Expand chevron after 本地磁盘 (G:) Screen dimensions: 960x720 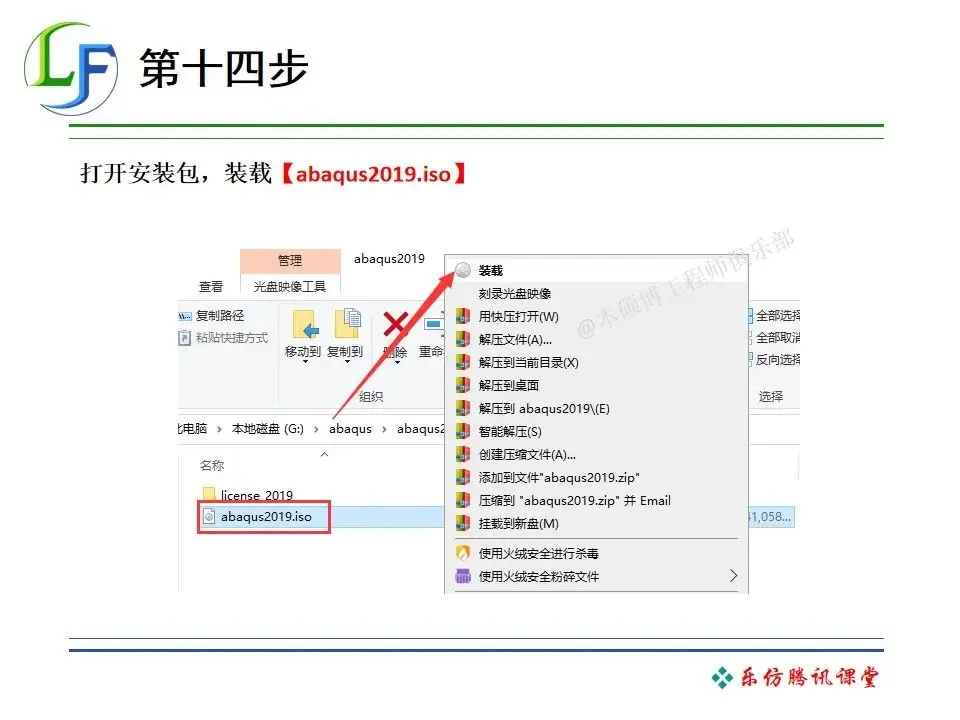[316, 429]
